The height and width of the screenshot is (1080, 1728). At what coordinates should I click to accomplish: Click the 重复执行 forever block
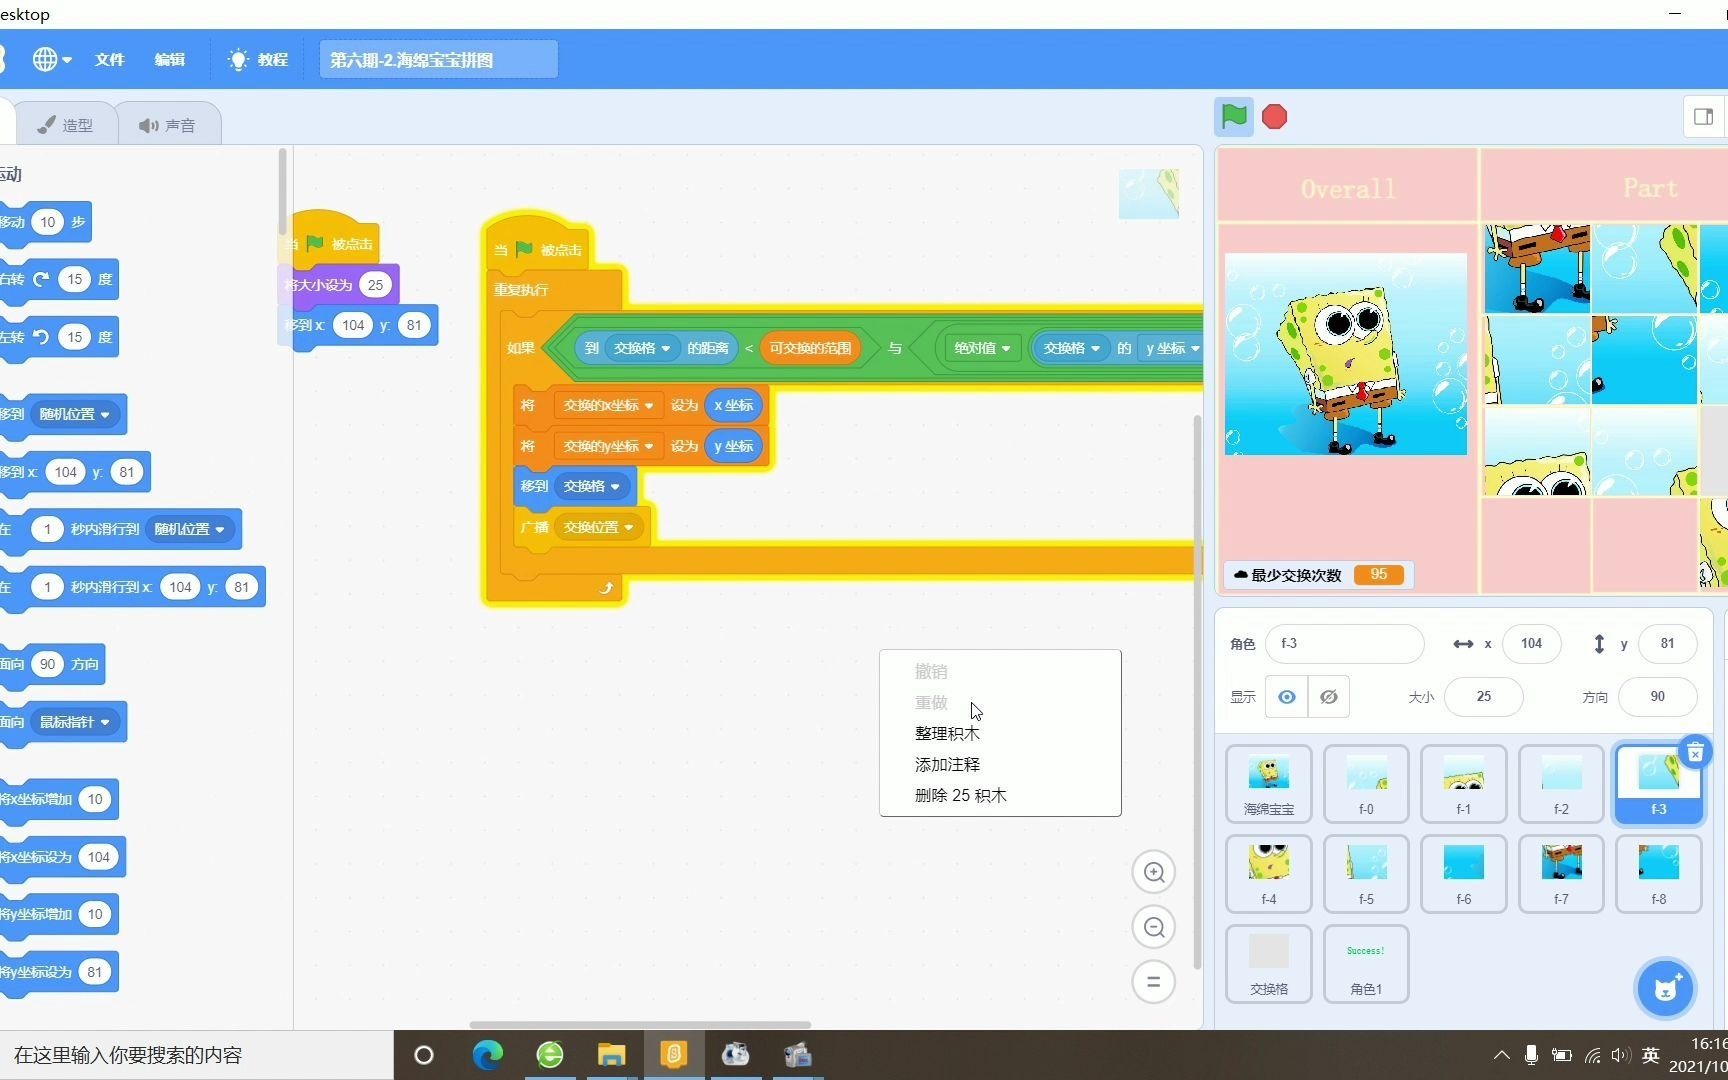(521, 290)
